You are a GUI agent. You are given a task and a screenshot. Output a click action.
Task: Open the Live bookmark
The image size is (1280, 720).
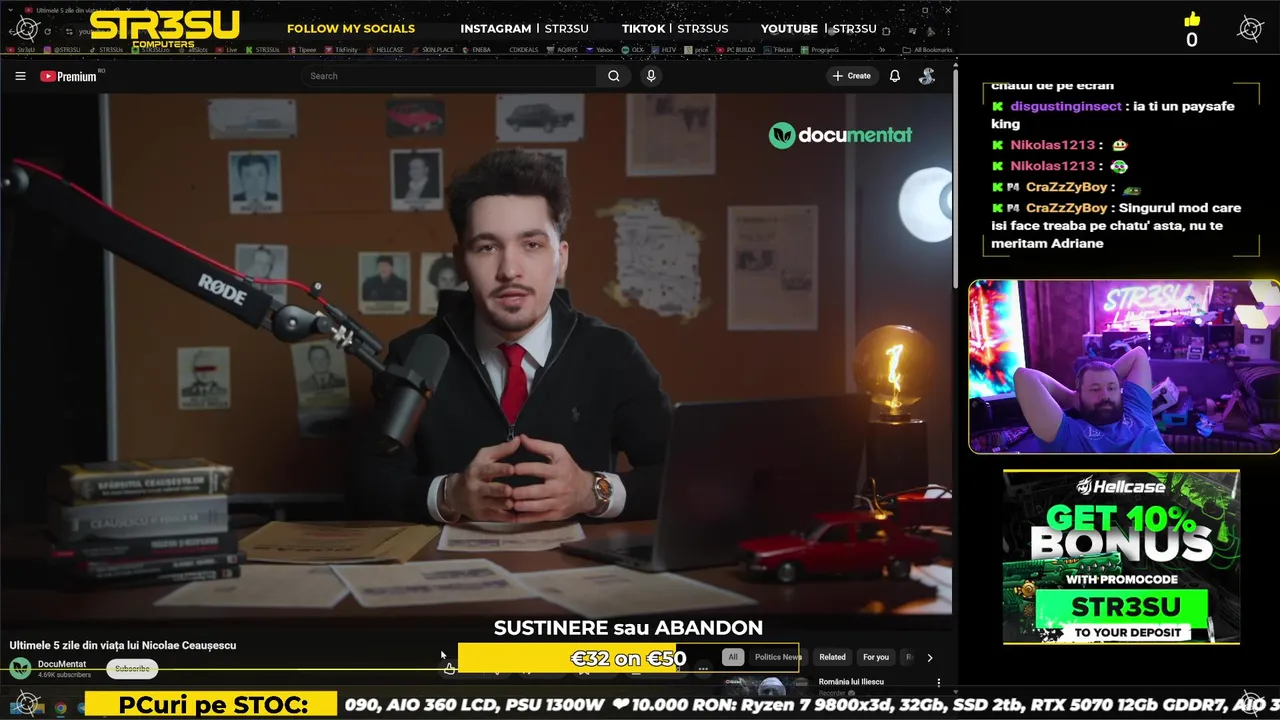coord(226,49)
